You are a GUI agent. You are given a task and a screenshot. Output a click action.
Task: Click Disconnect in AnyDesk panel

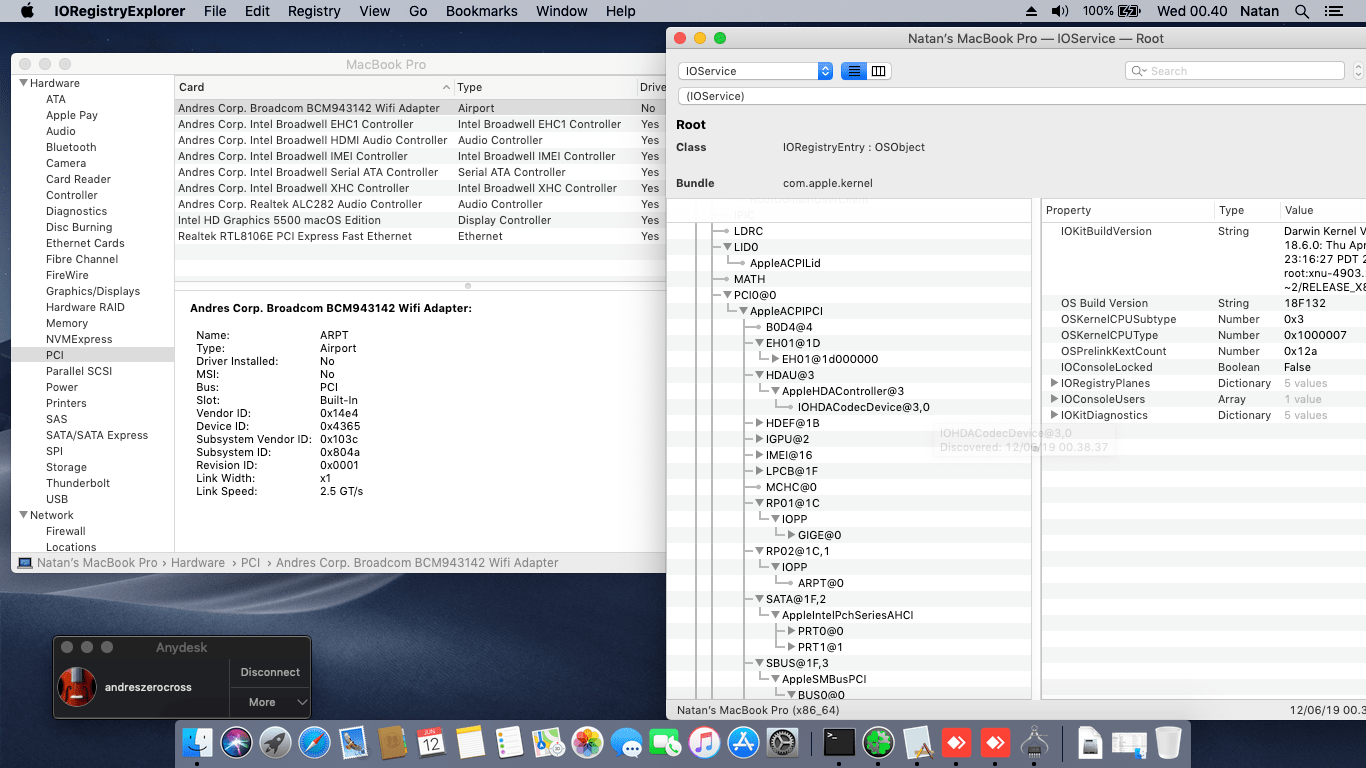tap(270, 672)
